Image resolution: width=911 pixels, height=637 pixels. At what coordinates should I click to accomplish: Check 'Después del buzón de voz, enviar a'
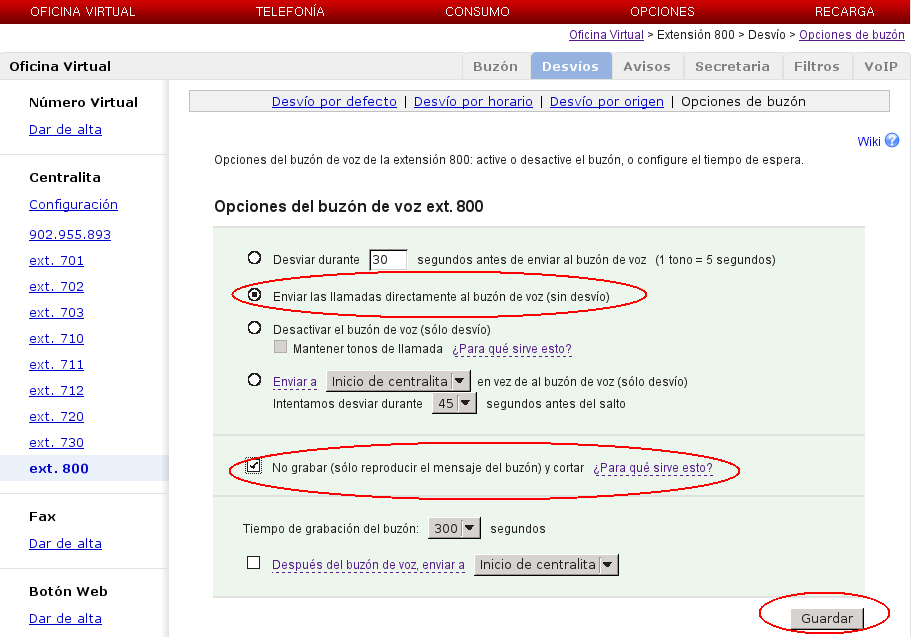pyautogui.click(x=253, y=564)
